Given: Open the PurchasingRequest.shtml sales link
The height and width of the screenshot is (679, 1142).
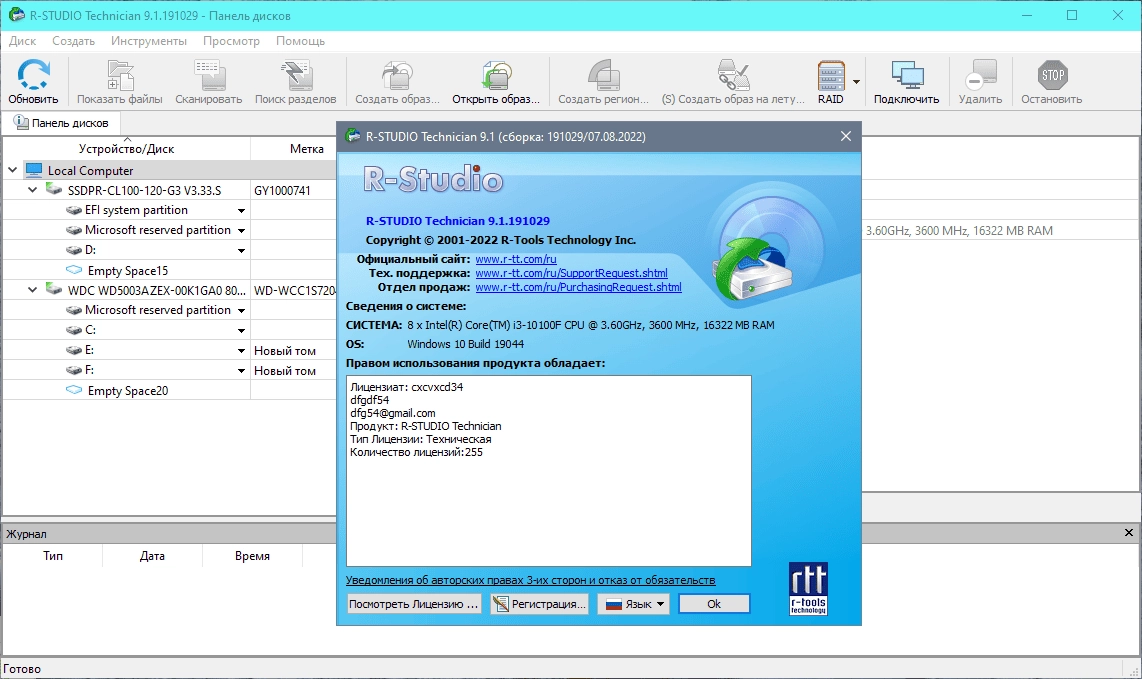Looking at the screenshot, I should pos(578,287).
